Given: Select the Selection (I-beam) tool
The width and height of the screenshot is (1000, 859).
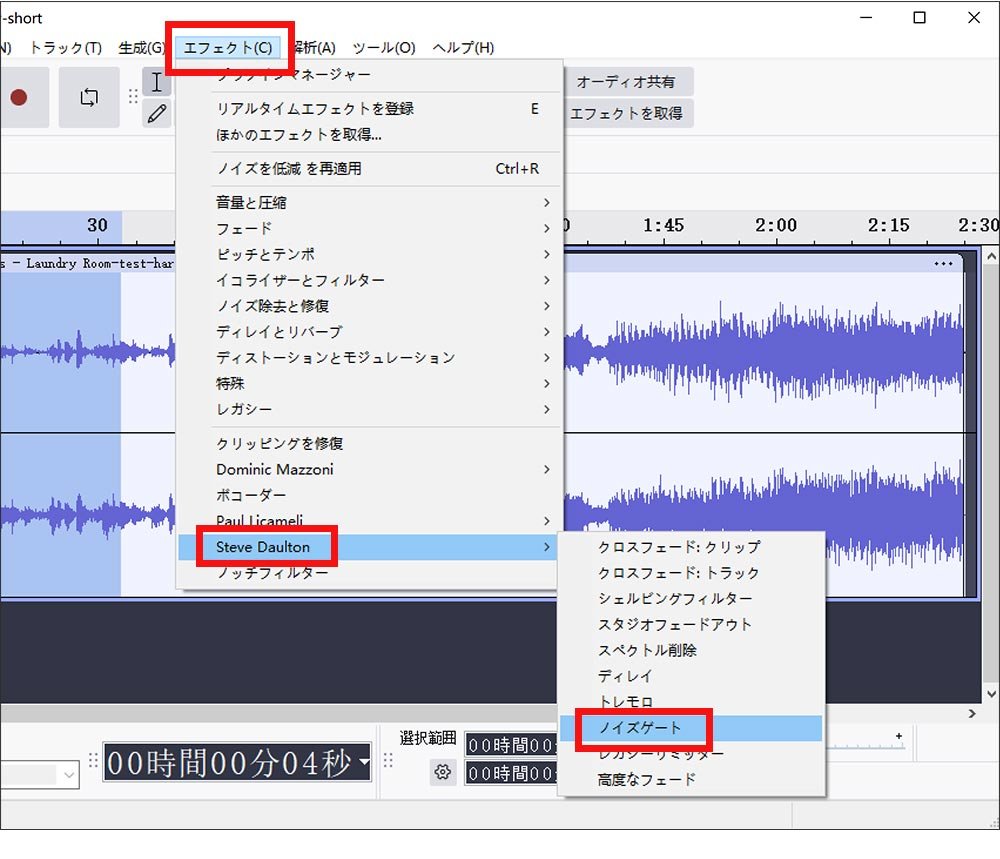Looking at the screenshot, I should pos(157,83).
